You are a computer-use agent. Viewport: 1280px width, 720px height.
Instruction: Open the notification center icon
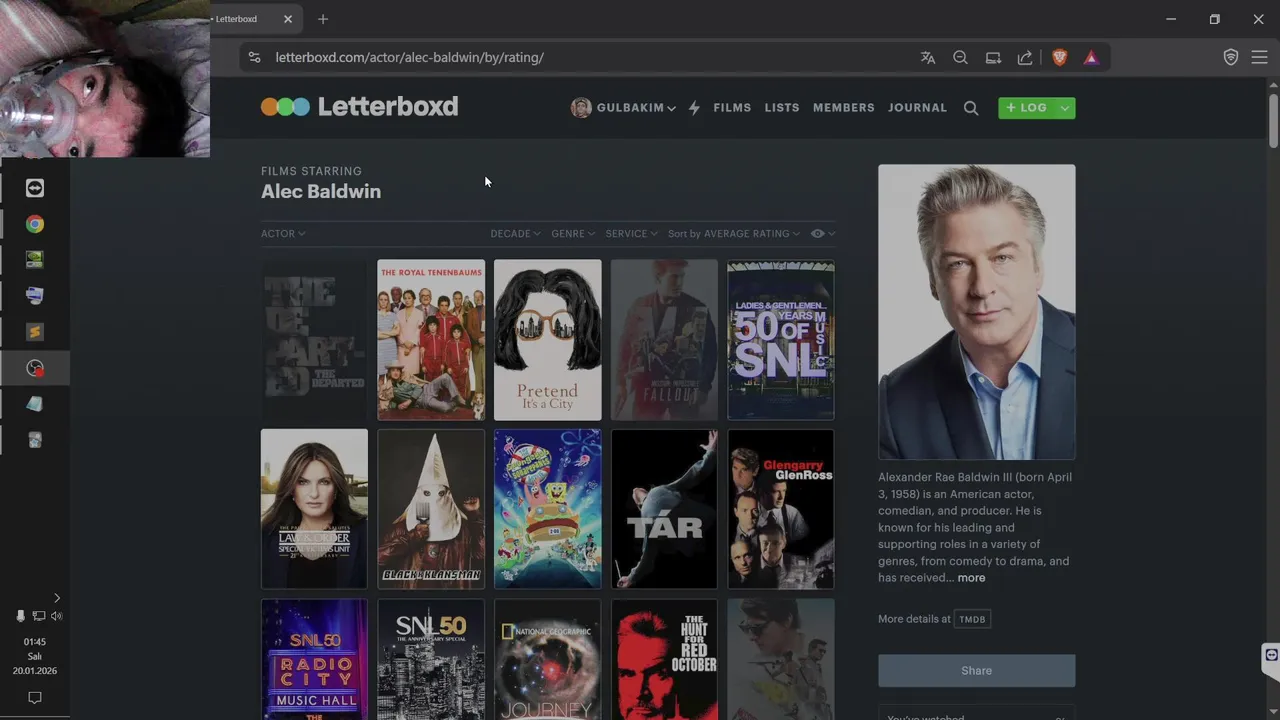point(35,697)
